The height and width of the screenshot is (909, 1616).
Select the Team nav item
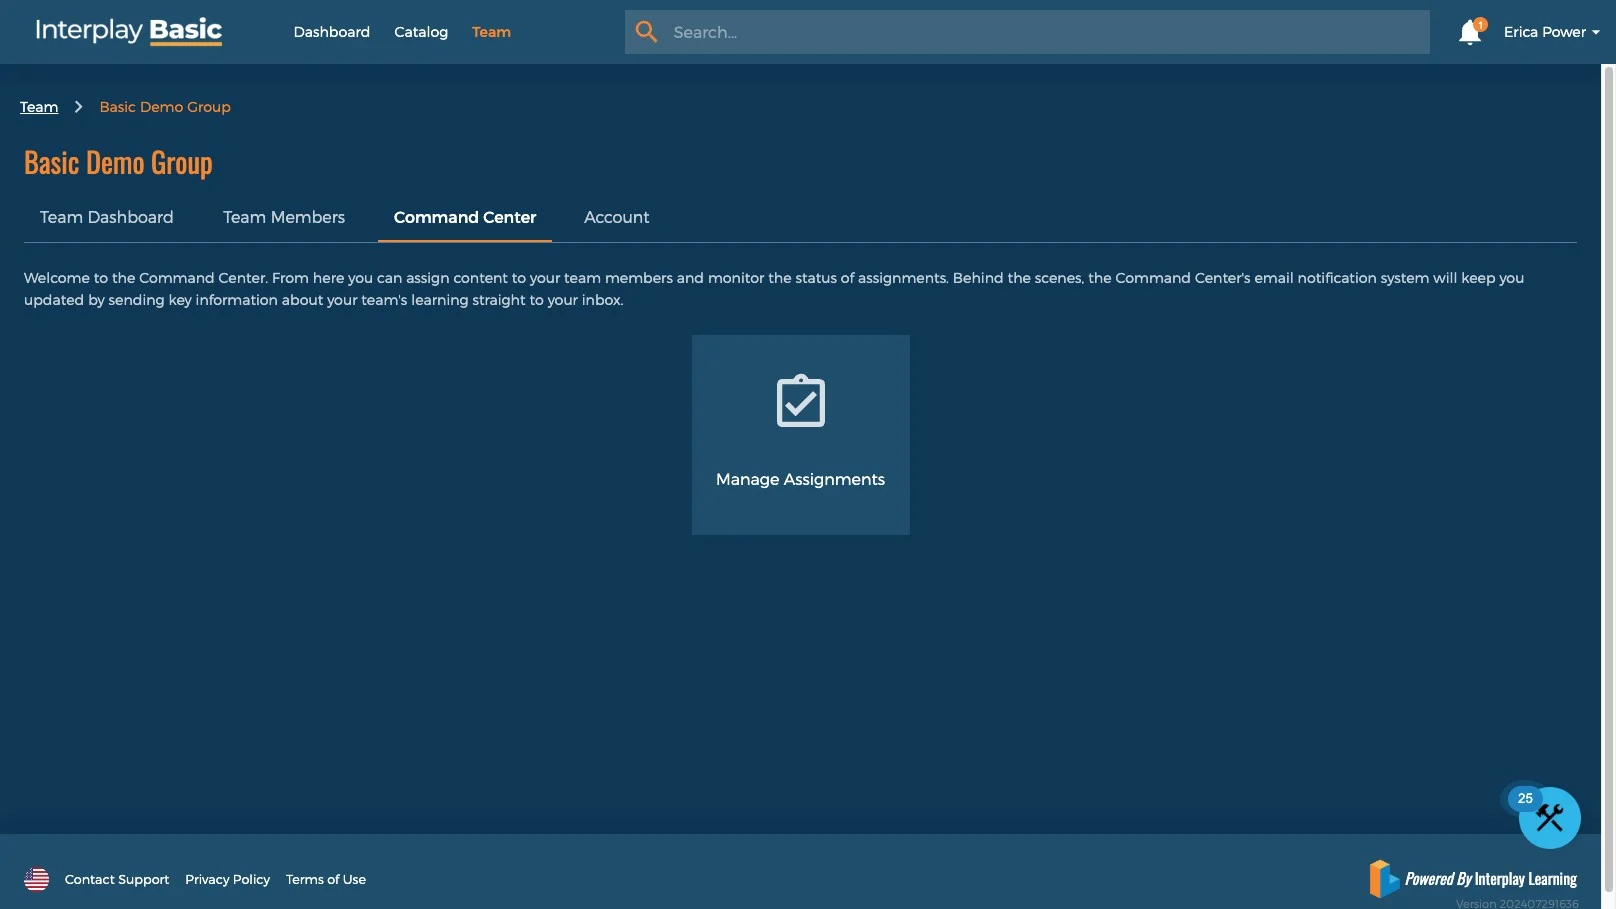[491, 32]
